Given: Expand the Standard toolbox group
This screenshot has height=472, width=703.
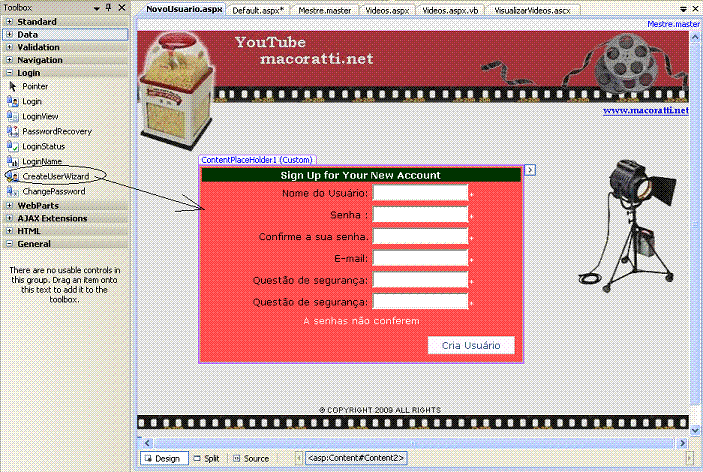Looking at the screenshot, I should tap(9, 22).
